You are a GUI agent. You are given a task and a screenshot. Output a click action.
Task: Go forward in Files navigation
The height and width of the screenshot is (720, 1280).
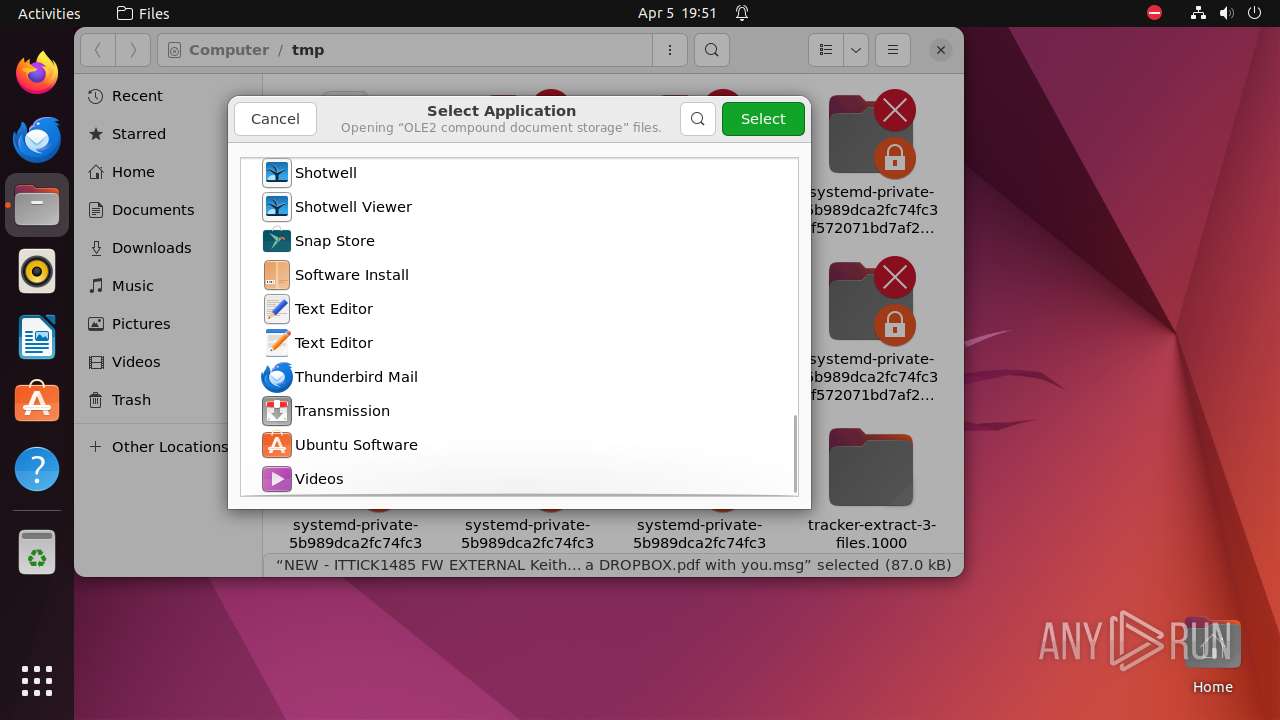[133, 50]
